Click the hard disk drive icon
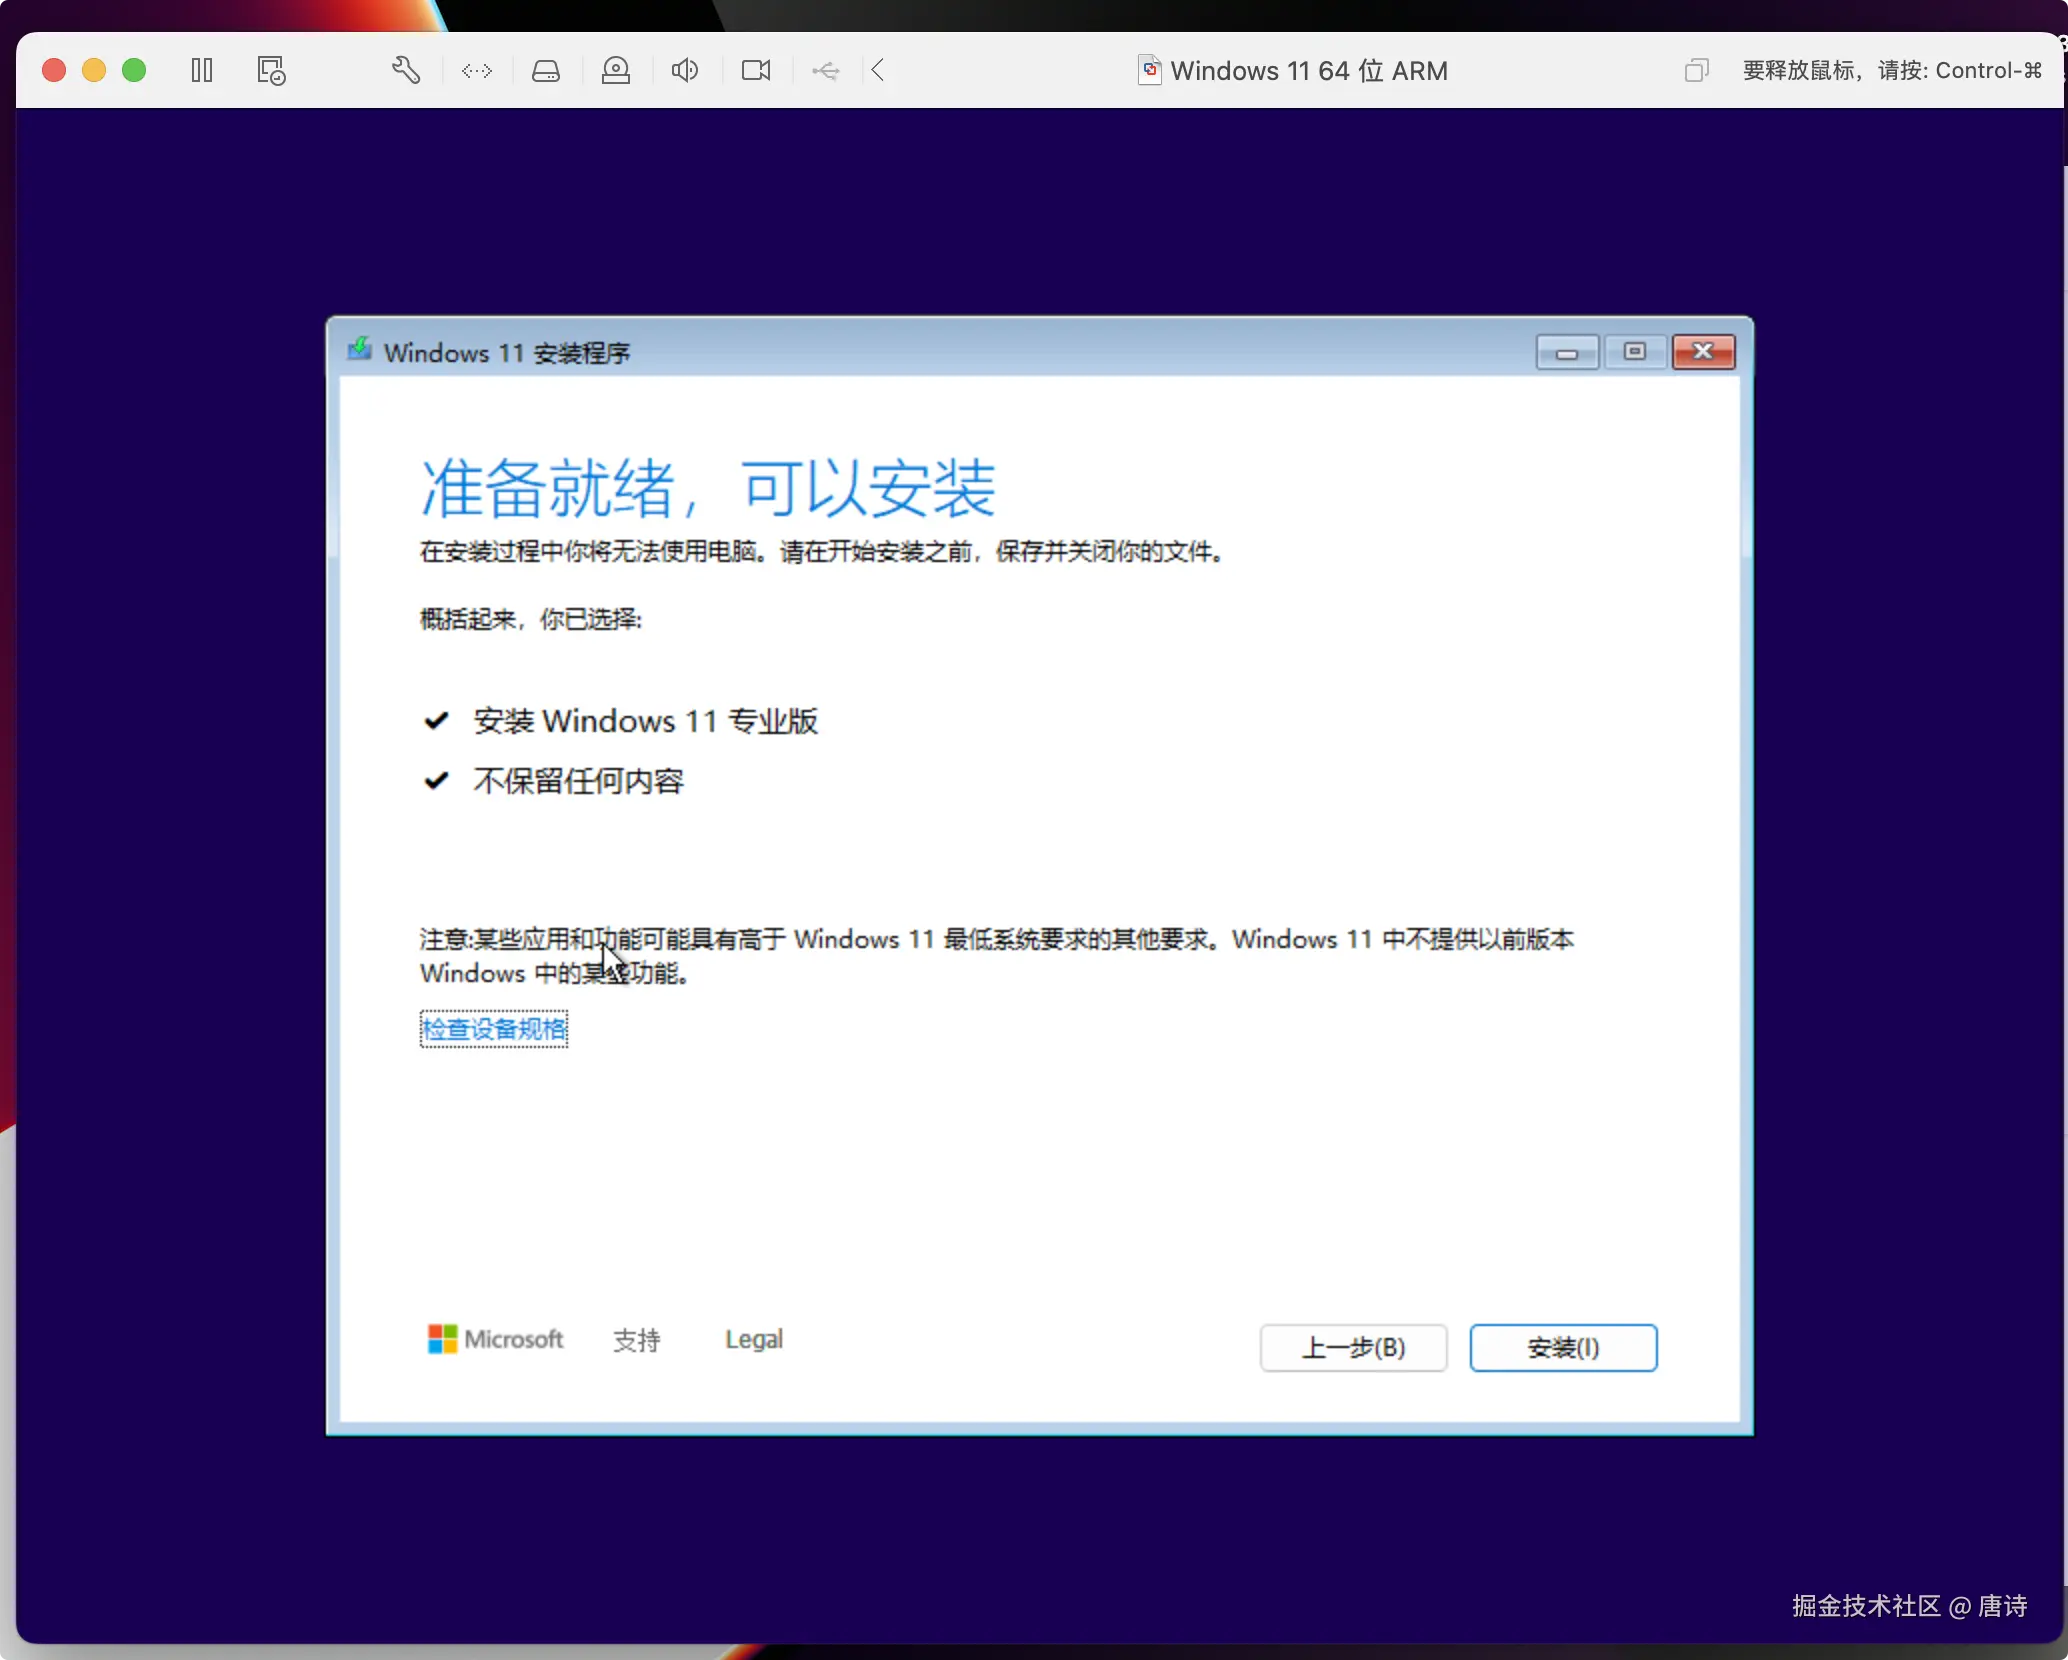The width and height of the screenshot is (2068, 1660). [546, 70]
